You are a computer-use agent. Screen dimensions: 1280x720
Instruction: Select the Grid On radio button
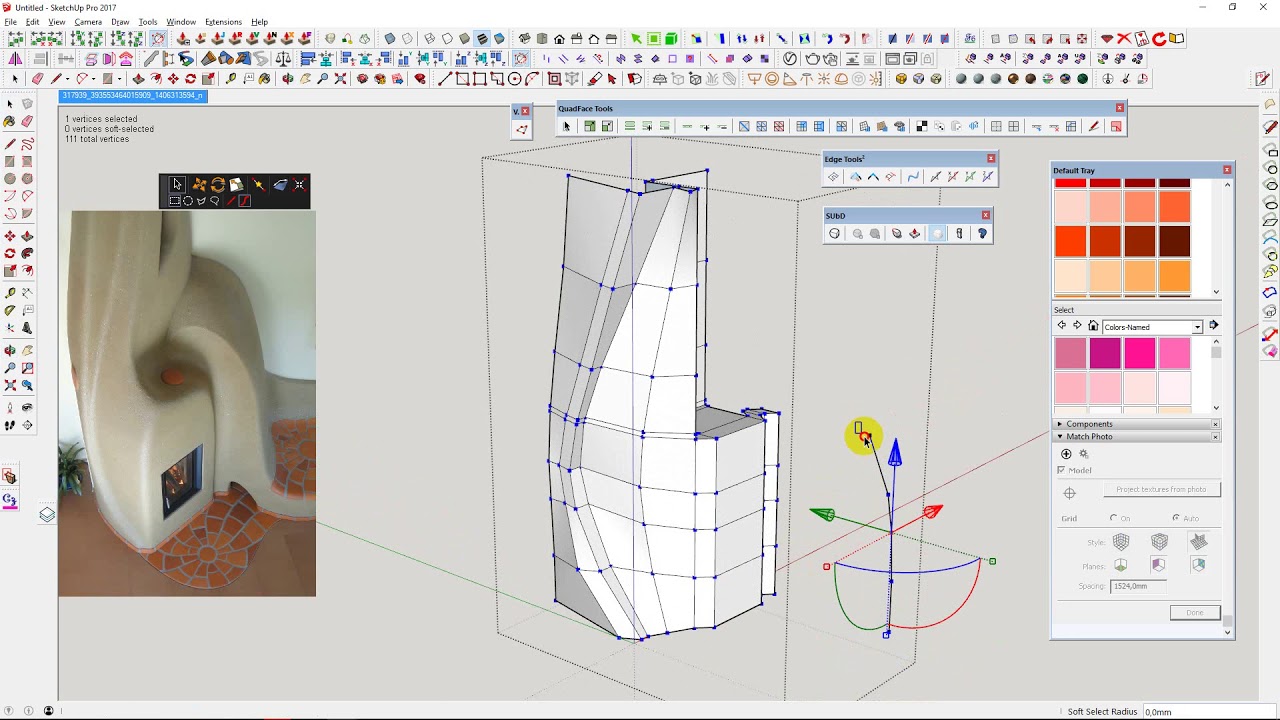[x=1114, y=518]
